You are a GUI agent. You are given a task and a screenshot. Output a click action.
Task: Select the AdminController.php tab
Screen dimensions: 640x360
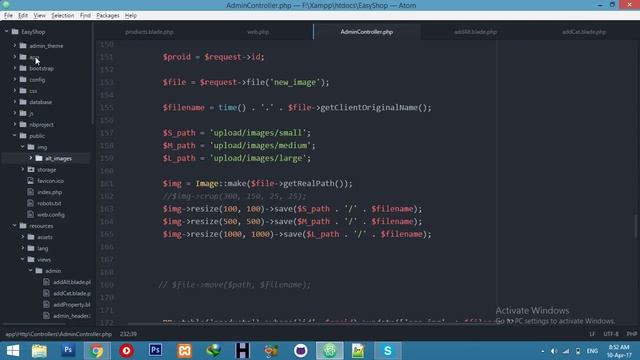(x=367, y=32)
